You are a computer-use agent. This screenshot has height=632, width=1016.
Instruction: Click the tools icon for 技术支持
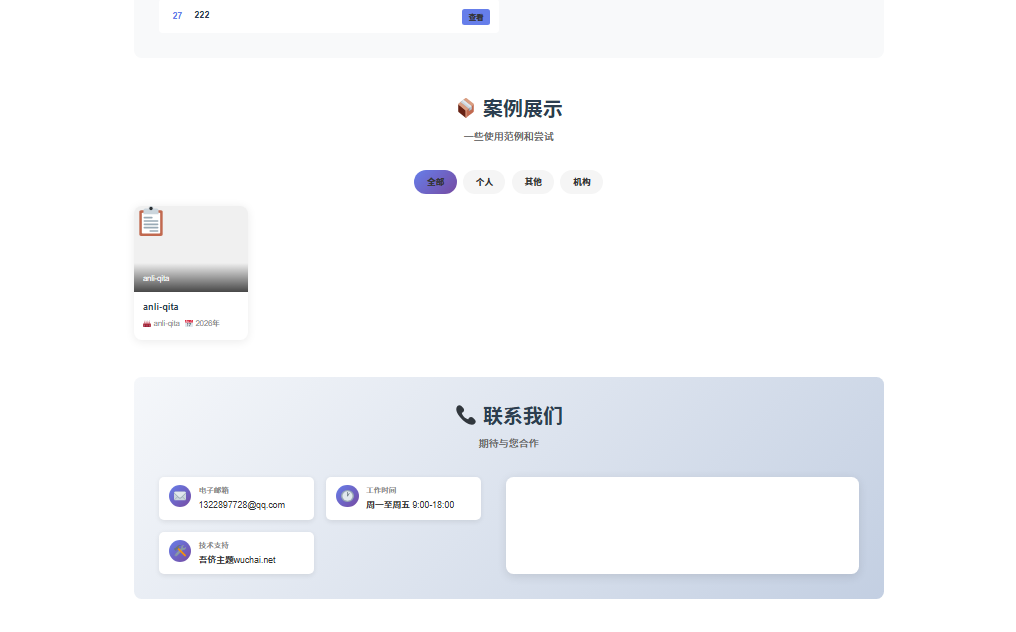coord(180,551)
